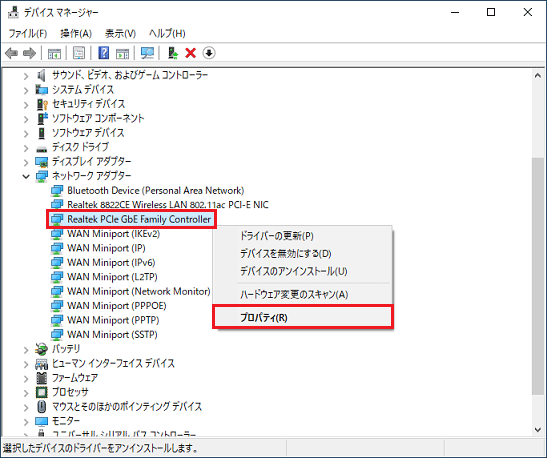547x458 pixels.
Task: Toggle the console tree pane toolbar icon
Action: point(54,53)
